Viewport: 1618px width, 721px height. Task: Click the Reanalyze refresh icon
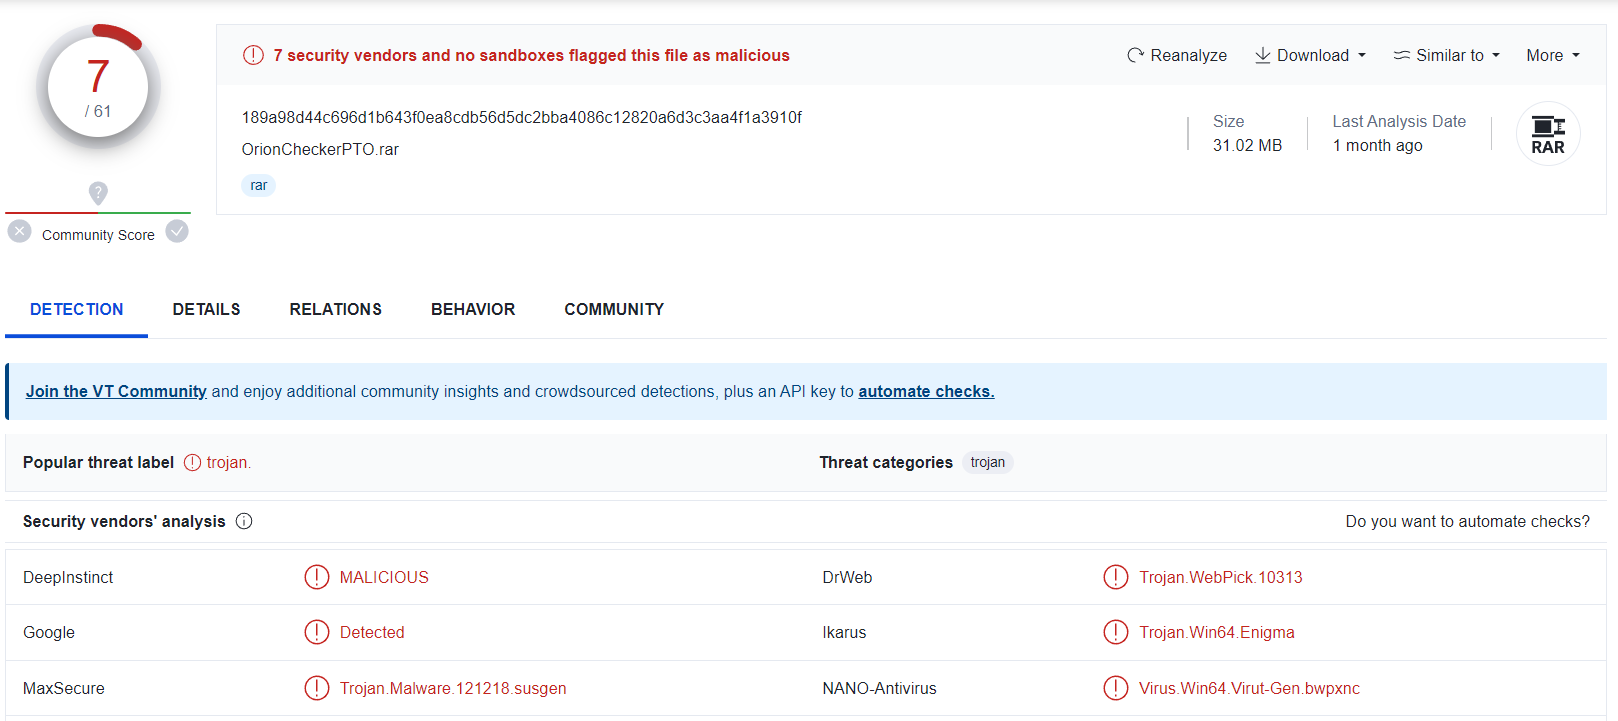click(x=1135, y=55)
